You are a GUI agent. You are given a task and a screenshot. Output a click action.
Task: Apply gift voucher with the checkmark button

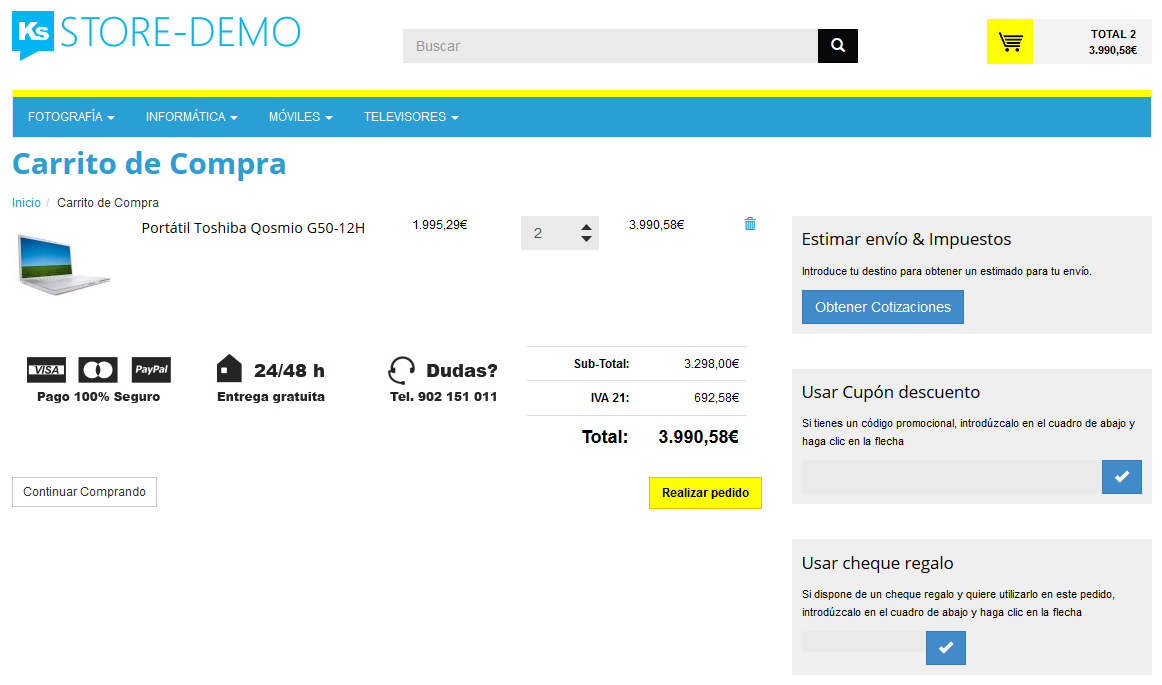[x=946, y=648]
